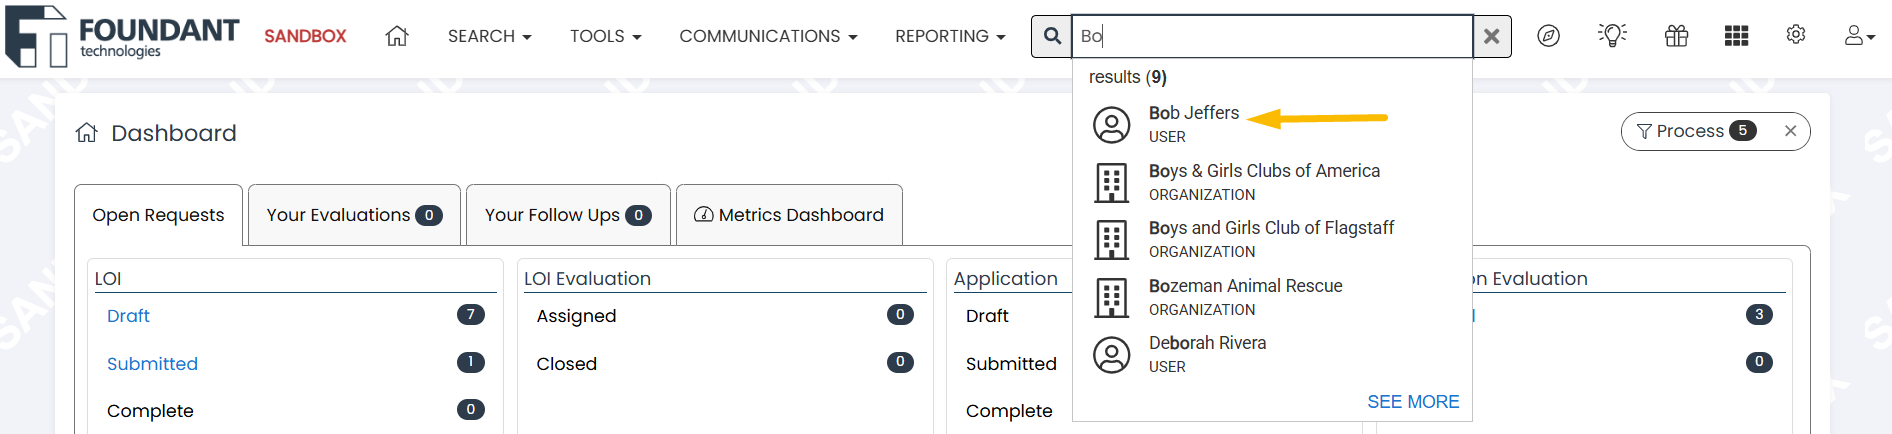Image resolution: width=1892 pixels, height=434 pixels.
Task: Click building icon for Boys and Girls Club of Flagstaff
Action: [x=1111, y=240]
